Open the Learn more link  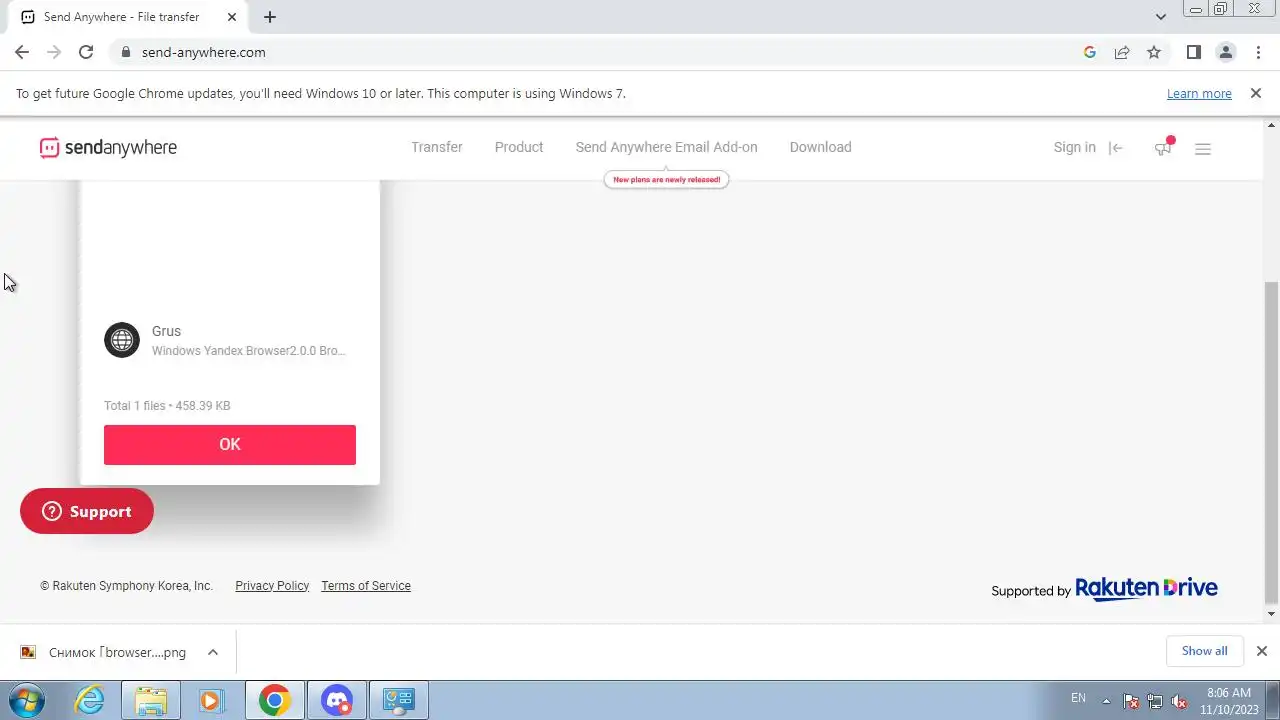pos(1199,93)
